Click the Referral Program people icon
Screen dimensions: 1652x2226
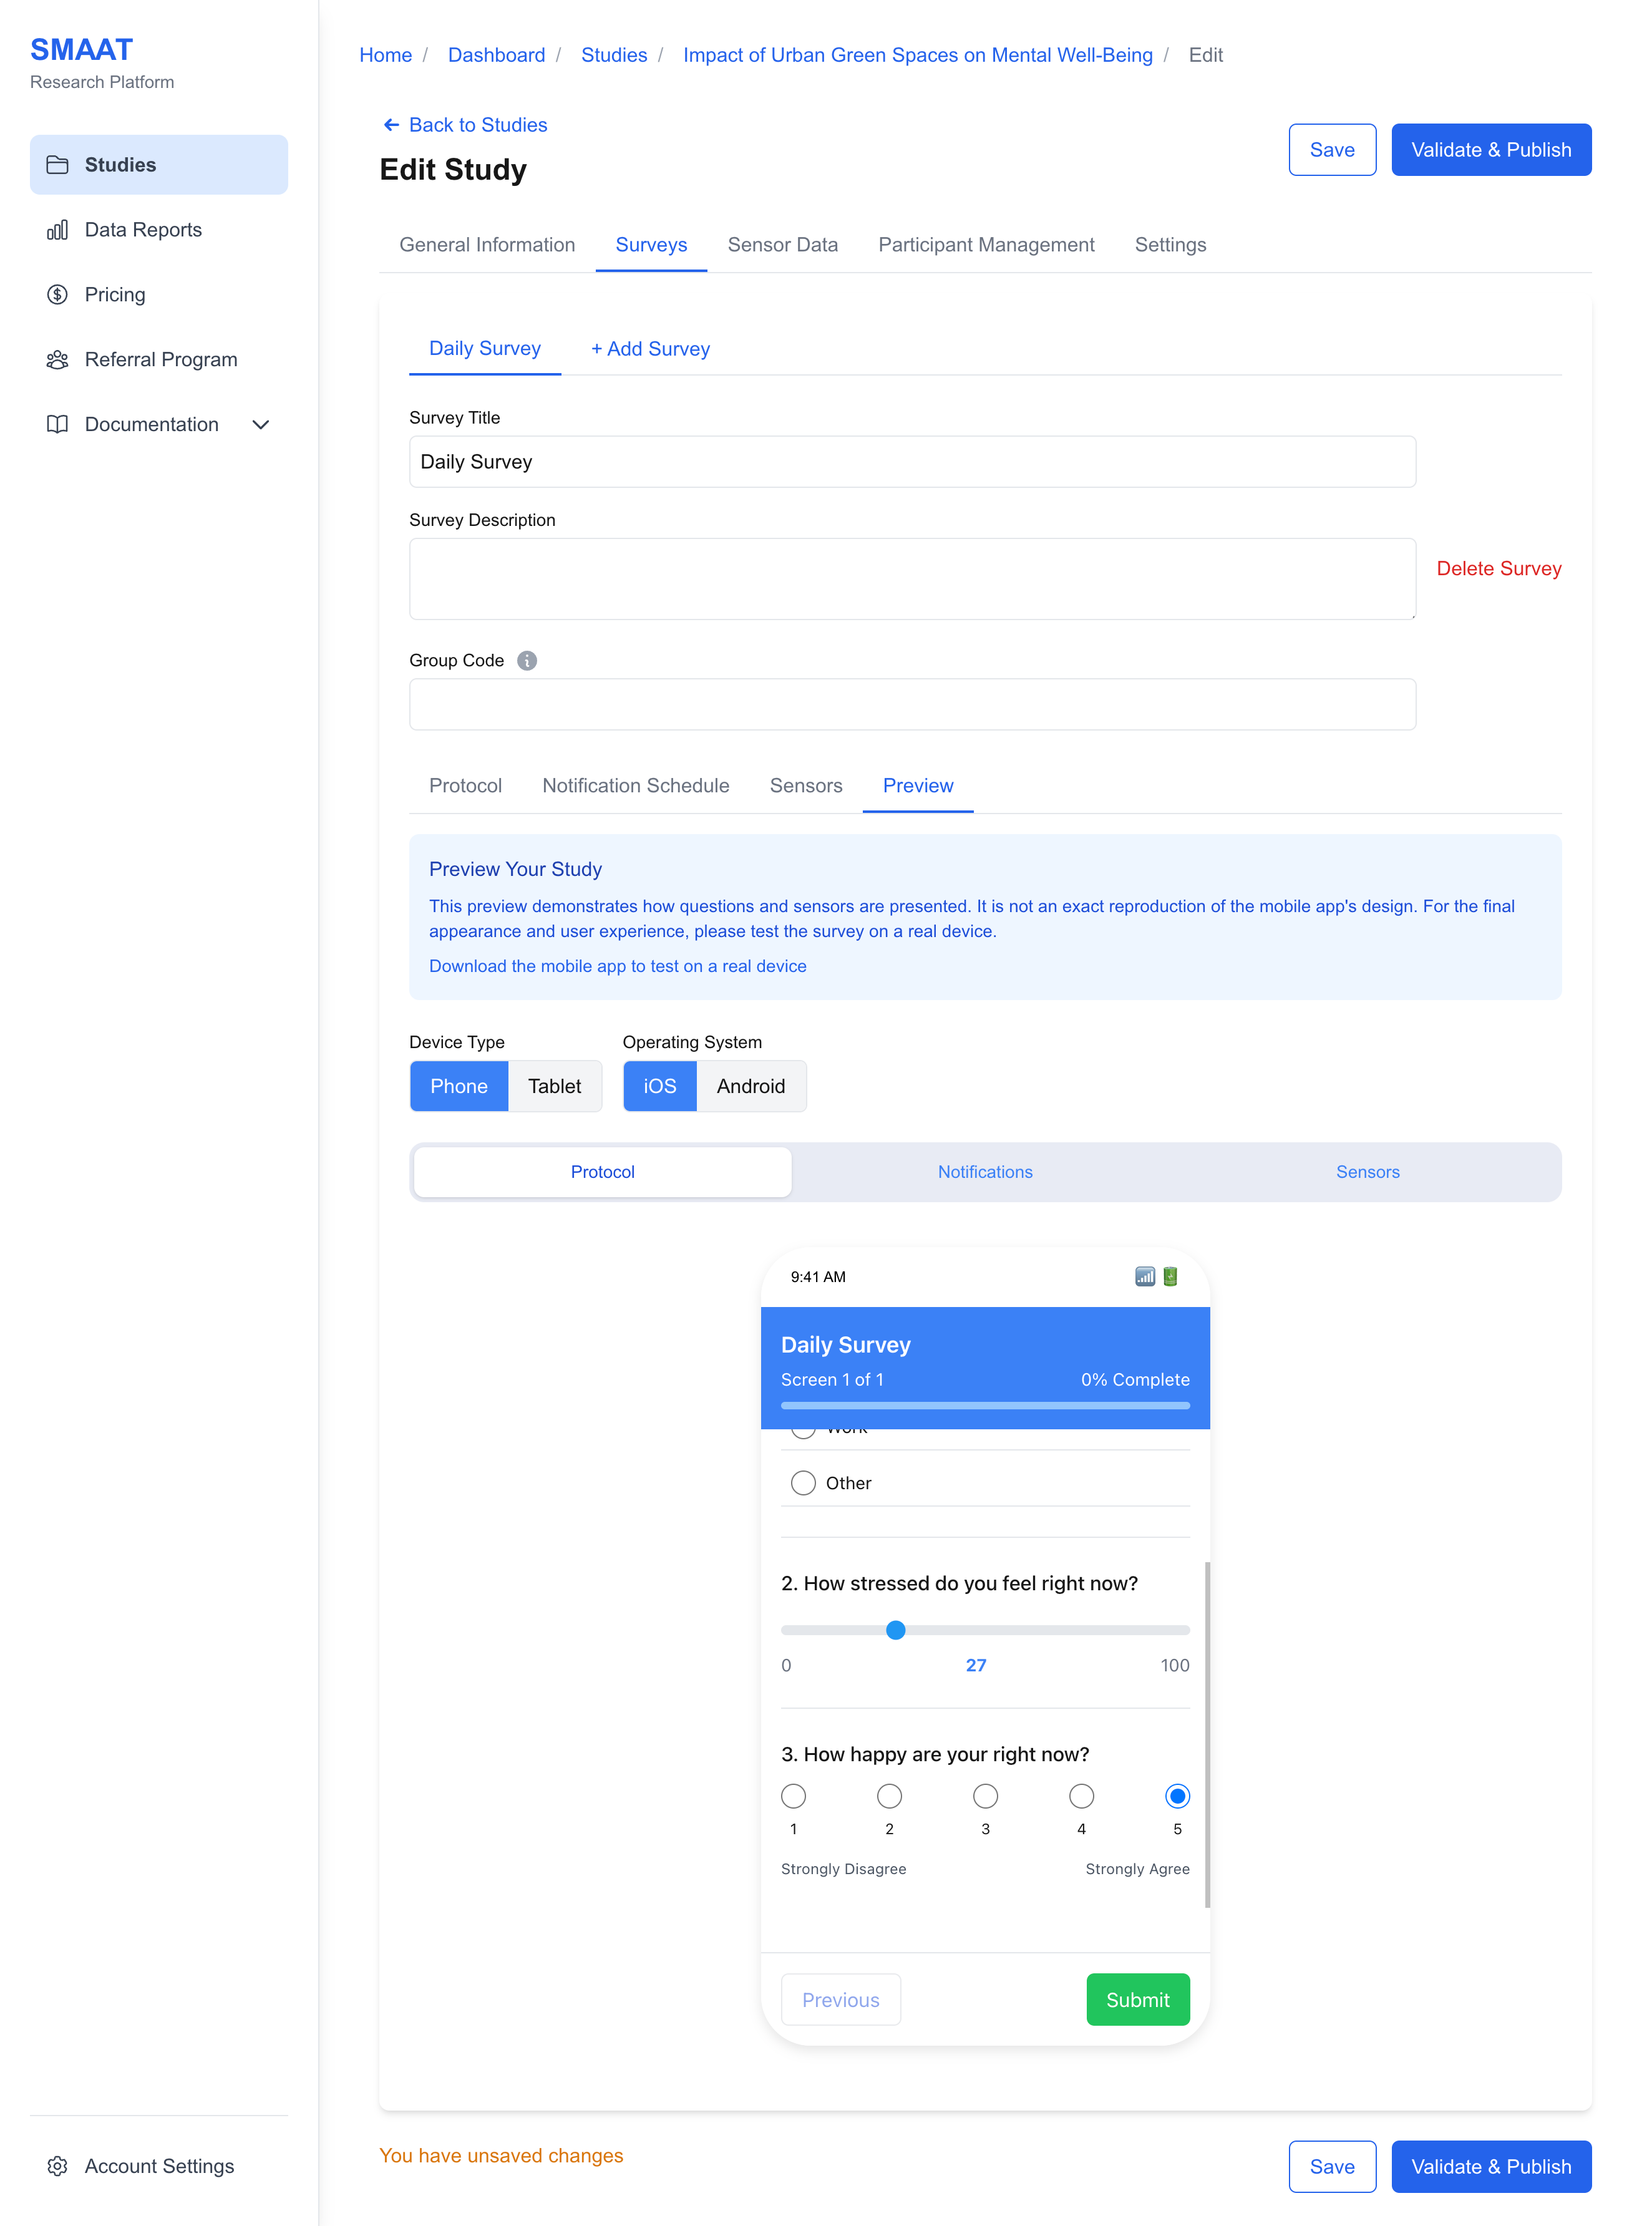[x=57, y=360]
